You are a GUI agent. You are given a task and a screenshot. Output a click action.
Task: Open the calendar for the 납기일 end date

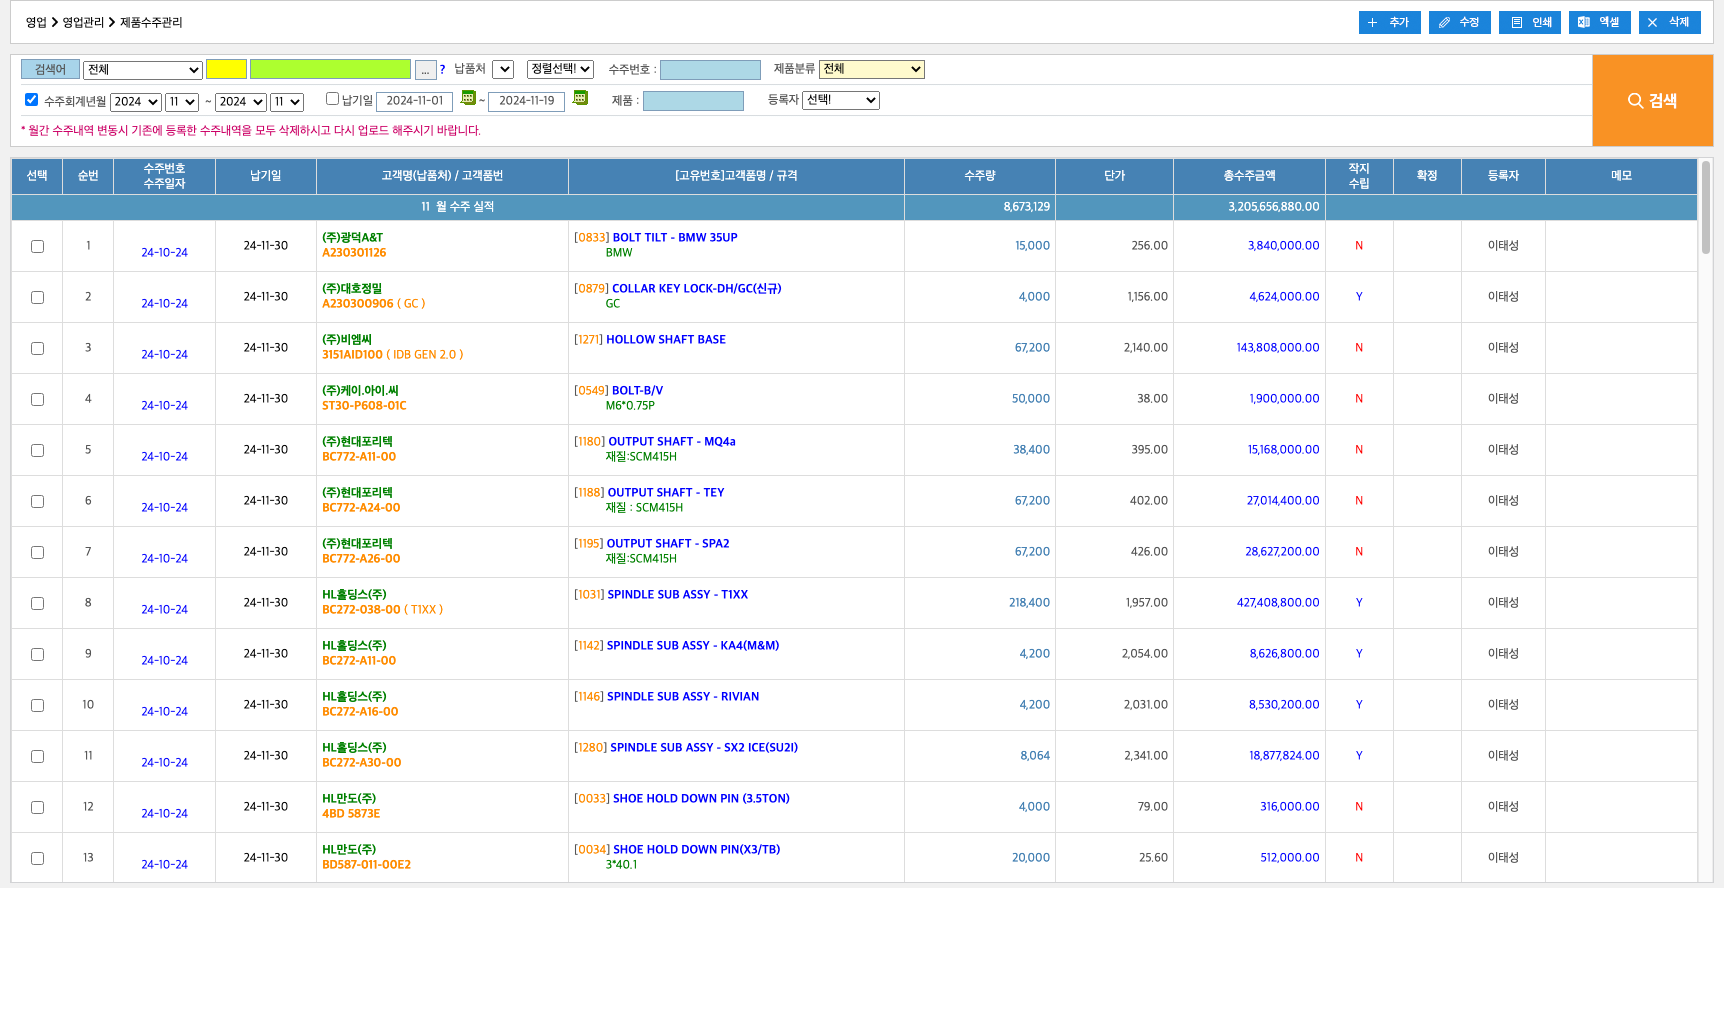click(x=580, y=99)
